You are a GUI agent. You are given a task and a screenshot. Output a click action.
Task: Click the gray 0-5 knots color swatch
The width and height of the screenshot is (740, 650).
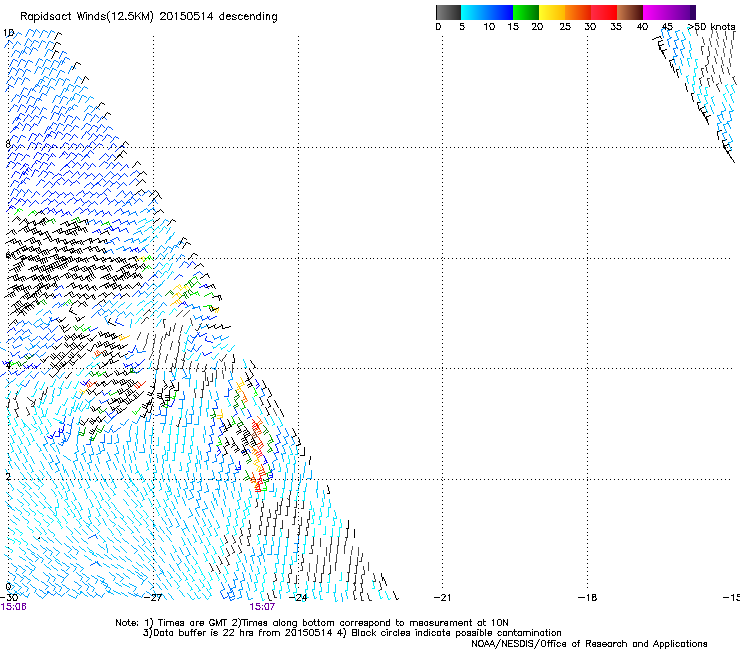click(x=448, y=12)
